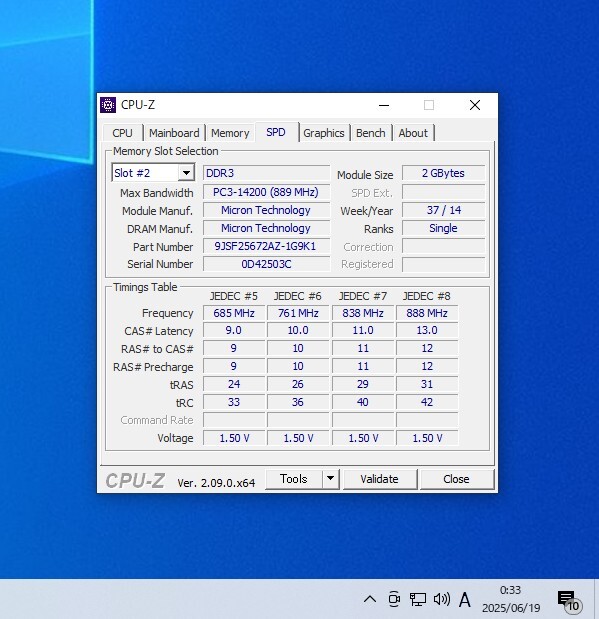Click the JEDEC #8 column header
This screenshot has width=599, height=619.
[x=427, y=296]
